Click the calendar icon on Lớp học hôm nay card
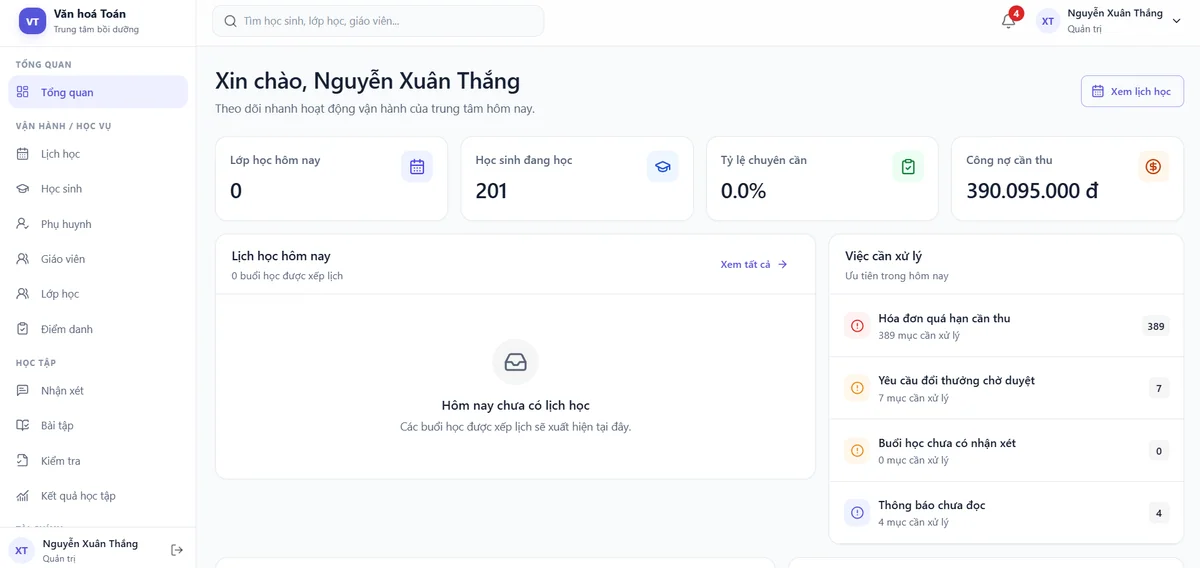 pos(417,167)
